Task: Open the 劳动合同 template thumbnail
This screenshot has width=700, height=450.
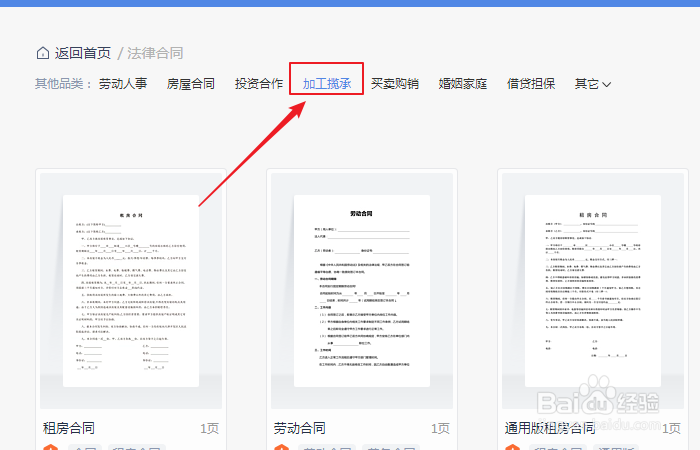Action: (x=362, y=291)
